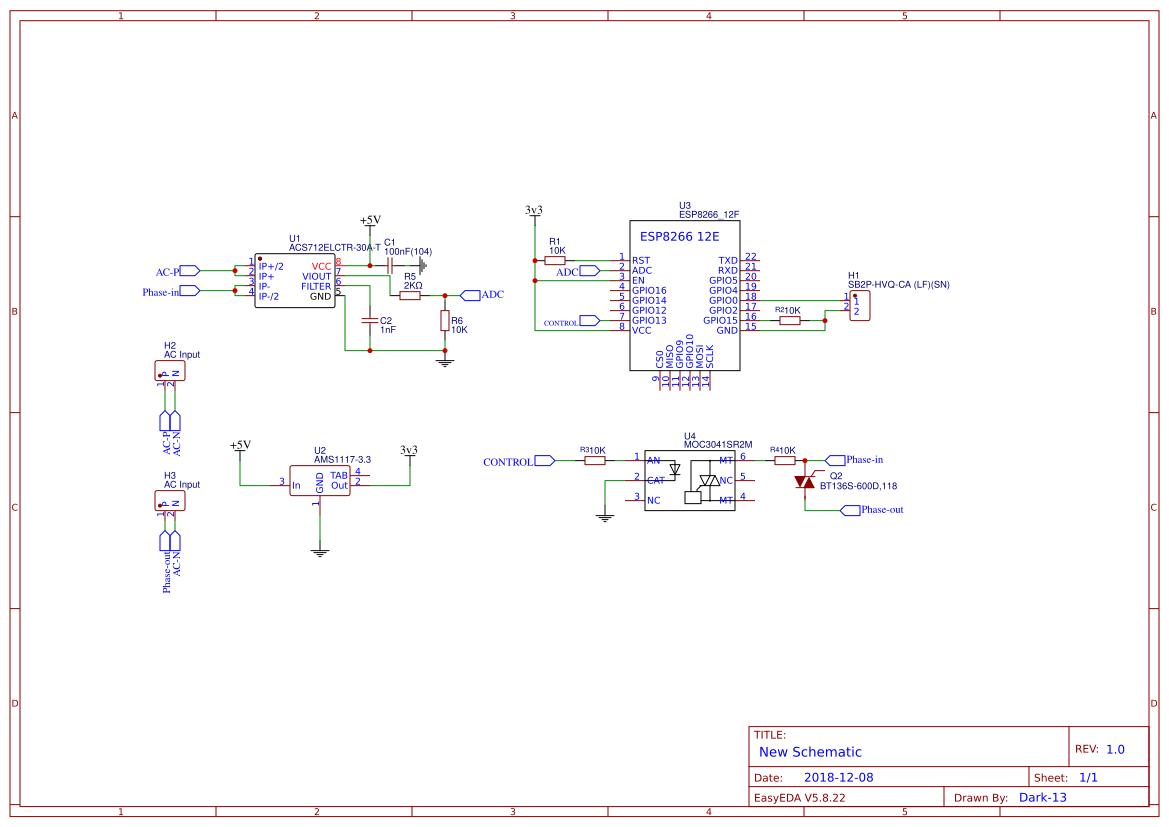Viewport: 1169px width, 827px height.
Task: Toggle the ground symbol below resistor R6
Action: [x=443, y=360]
